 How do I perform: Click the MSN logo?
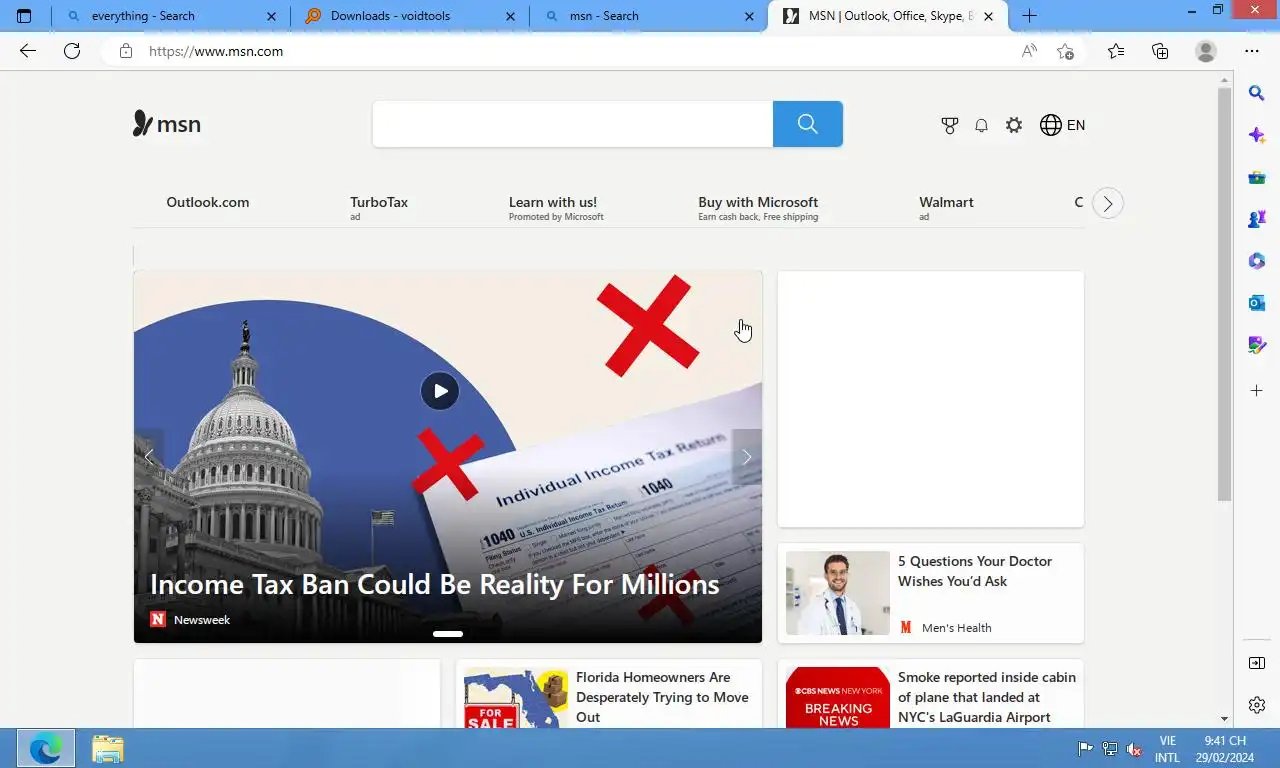(x=167, y=124)
